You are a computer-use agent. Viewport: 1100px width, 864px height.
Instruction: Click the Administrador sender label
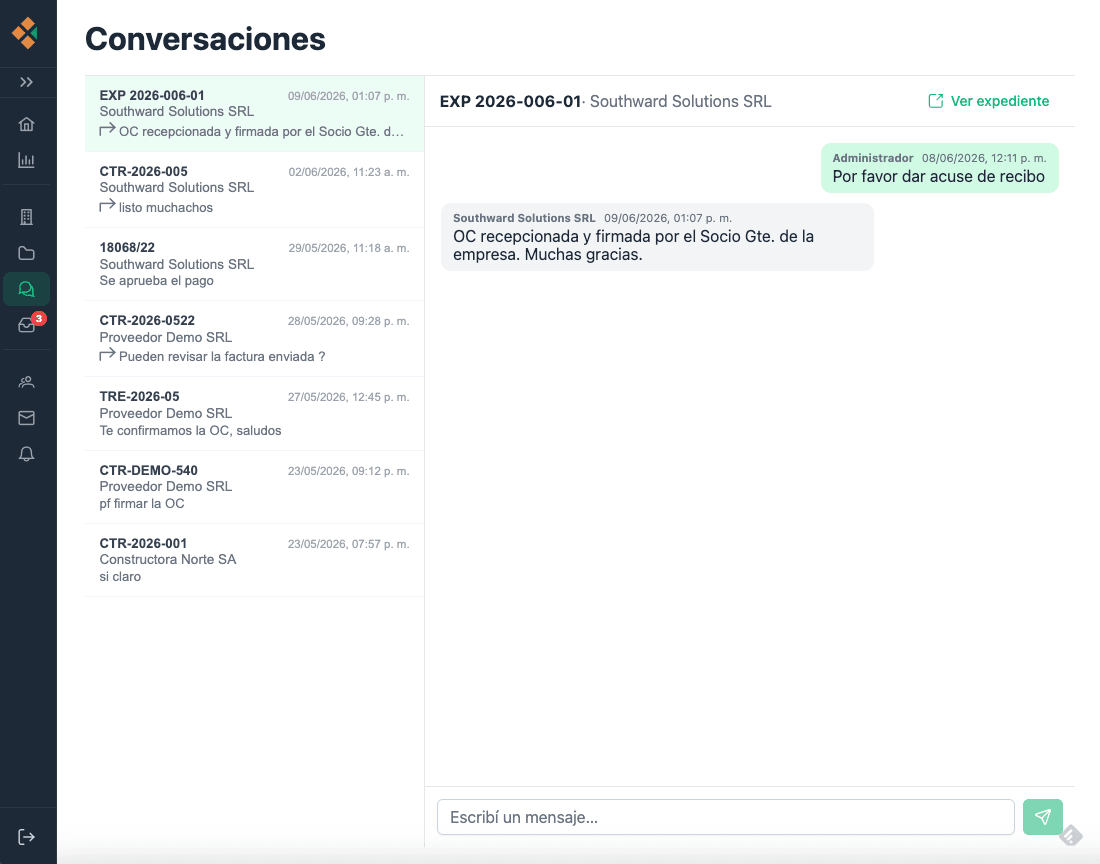point(873,158)
